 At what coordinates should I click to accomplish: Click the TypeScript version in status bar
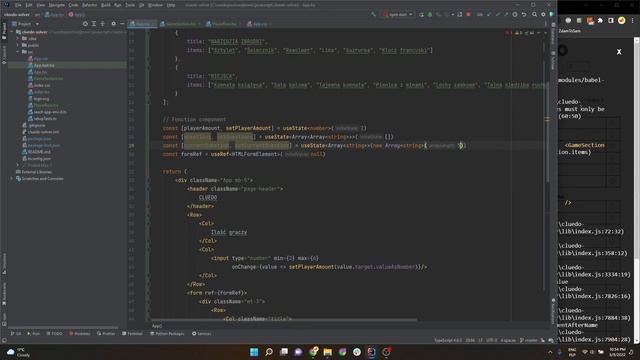point(447,340)
